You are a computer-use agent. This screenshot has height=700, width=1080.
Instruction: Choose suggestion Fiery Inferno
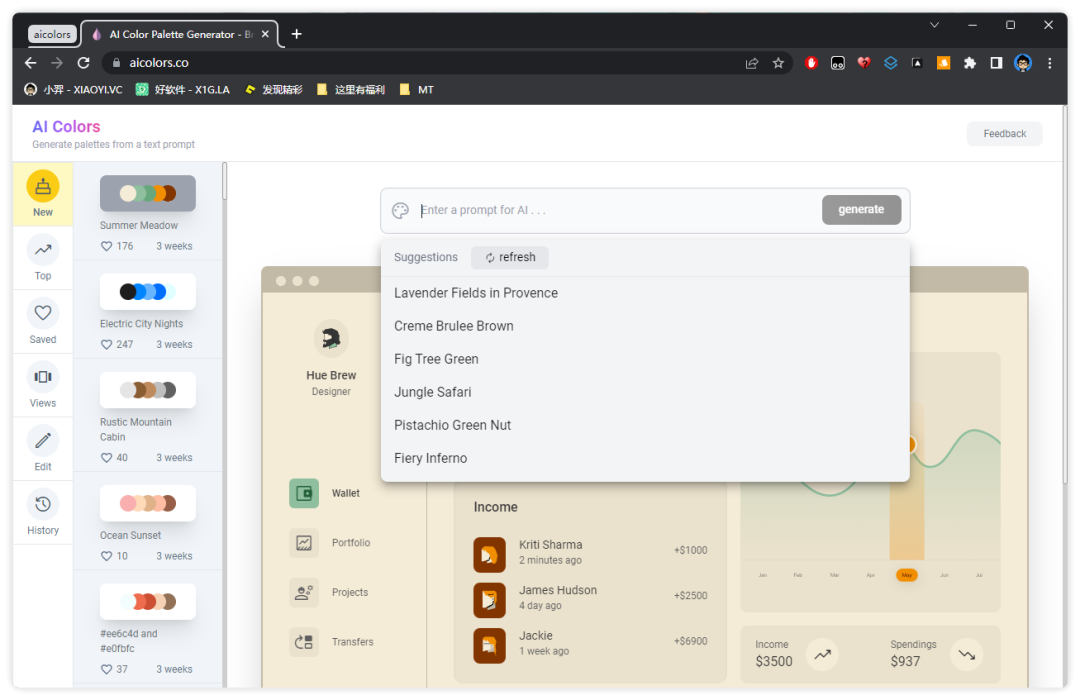pos(645,458)
